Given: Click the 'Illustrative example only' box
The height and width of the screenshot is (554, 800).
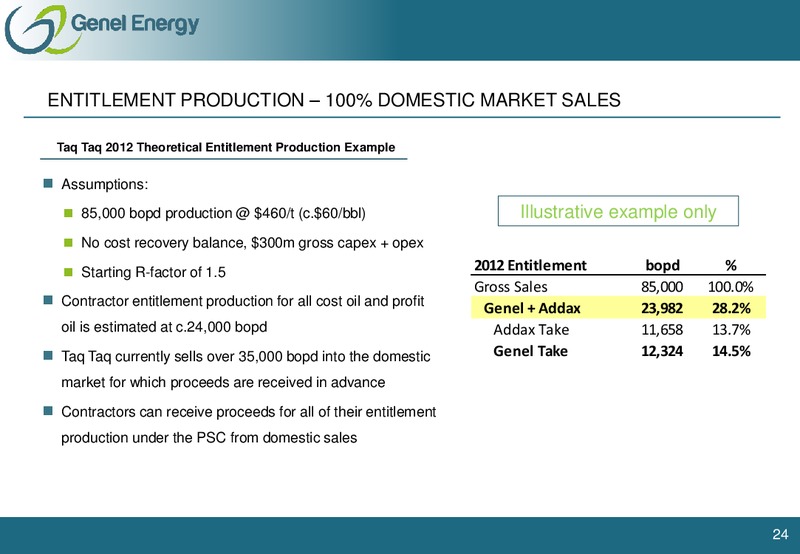Looking at the screenshot, I should pyautogui.click(x=618, y=211).
